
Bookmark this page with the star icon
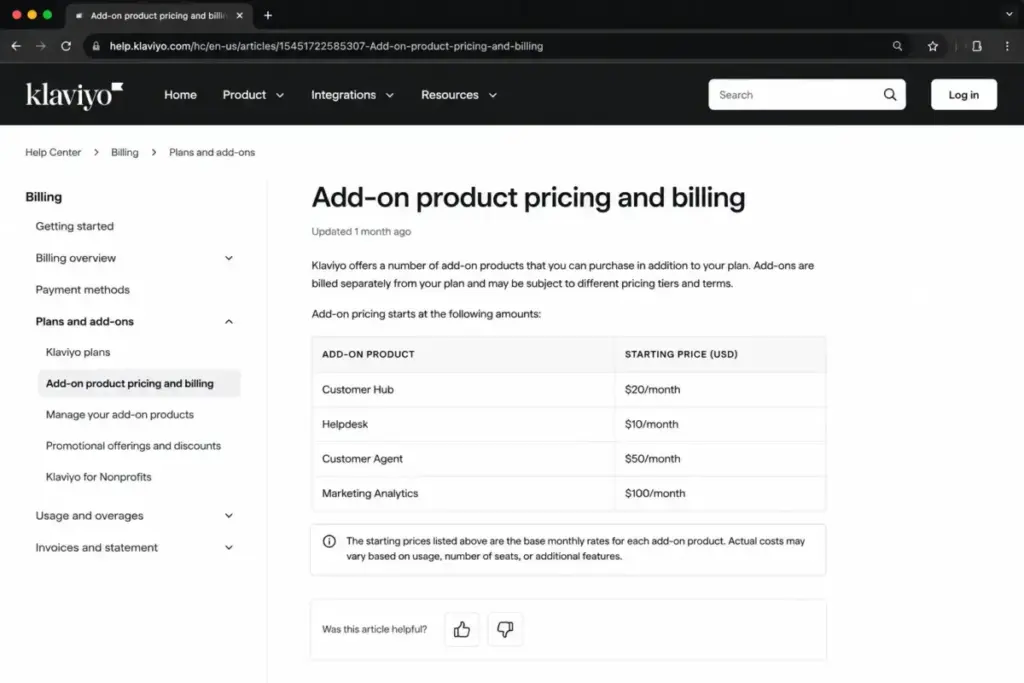[933, 46]
